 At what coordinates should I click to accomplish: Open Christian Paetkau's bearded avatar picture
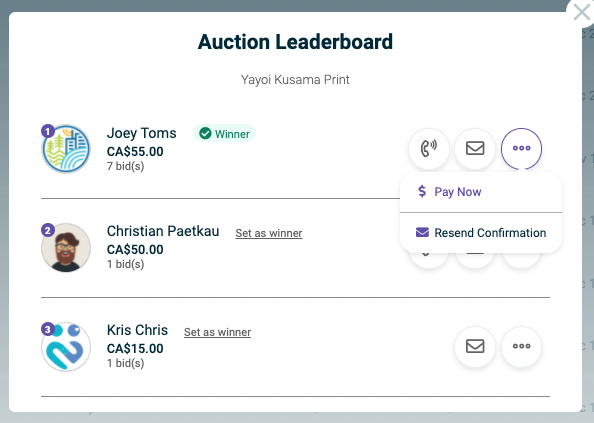[x=66, y=248]
